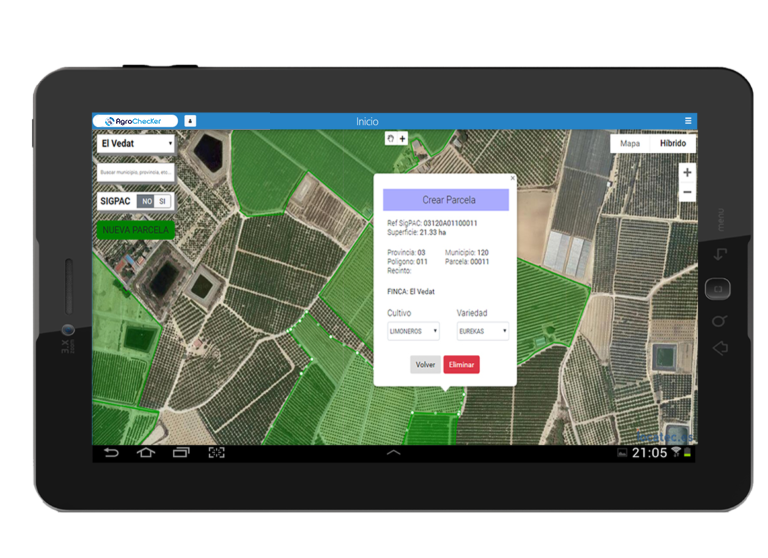
Task: Click the Volver button
Action: [425, 364]
